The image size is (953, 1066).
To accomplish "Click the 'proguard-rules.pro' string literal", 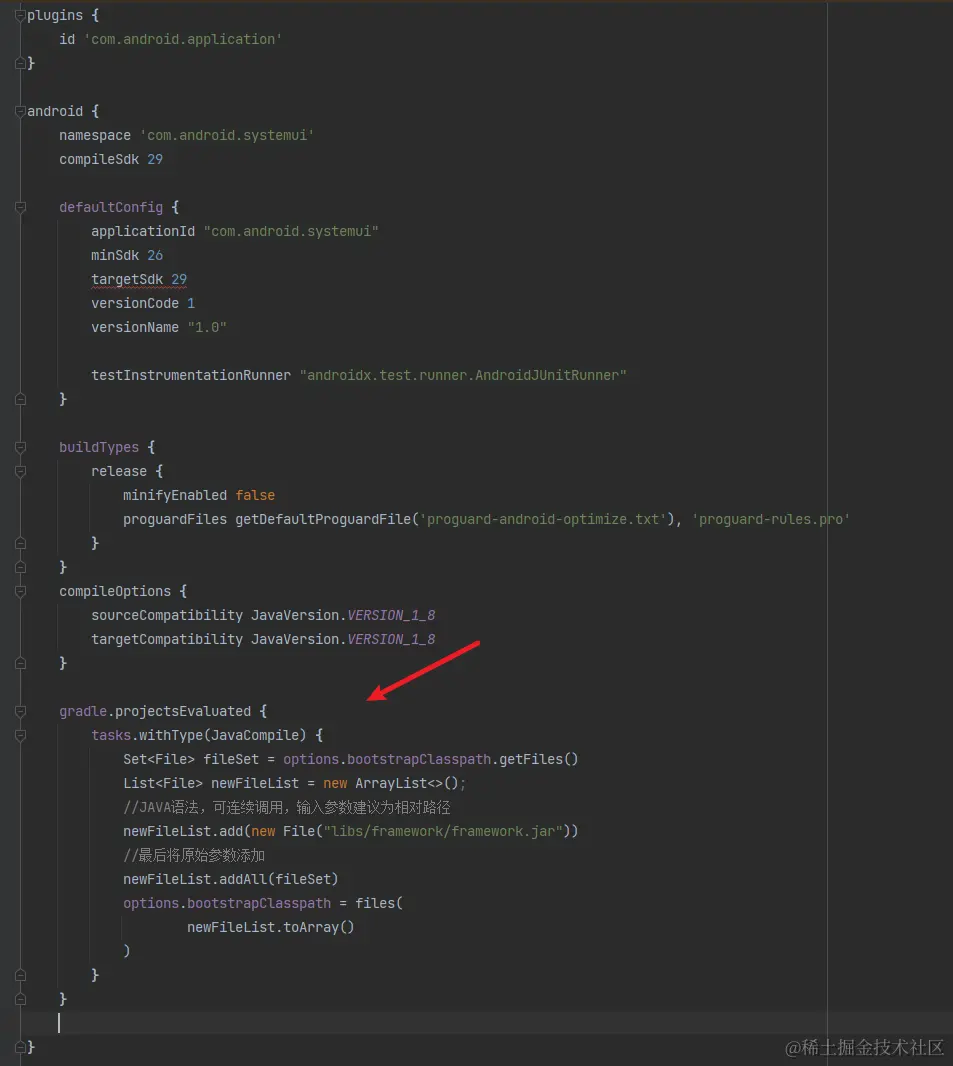I will (x=770, y=519).
